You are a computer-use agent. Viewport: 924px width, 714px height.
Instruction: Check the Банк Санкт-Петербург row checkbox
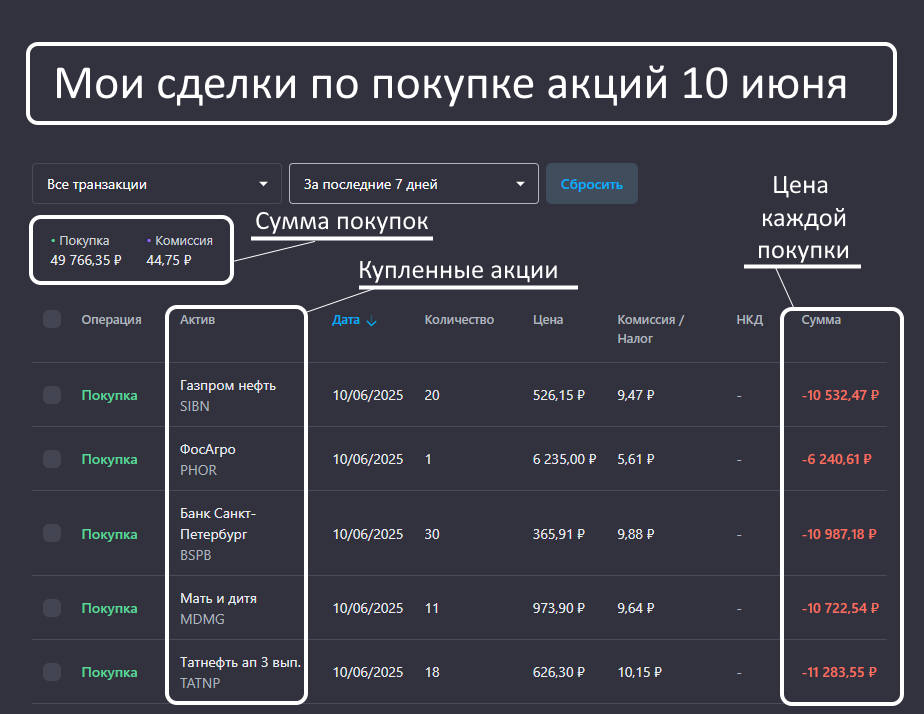[x=52, y=534]
